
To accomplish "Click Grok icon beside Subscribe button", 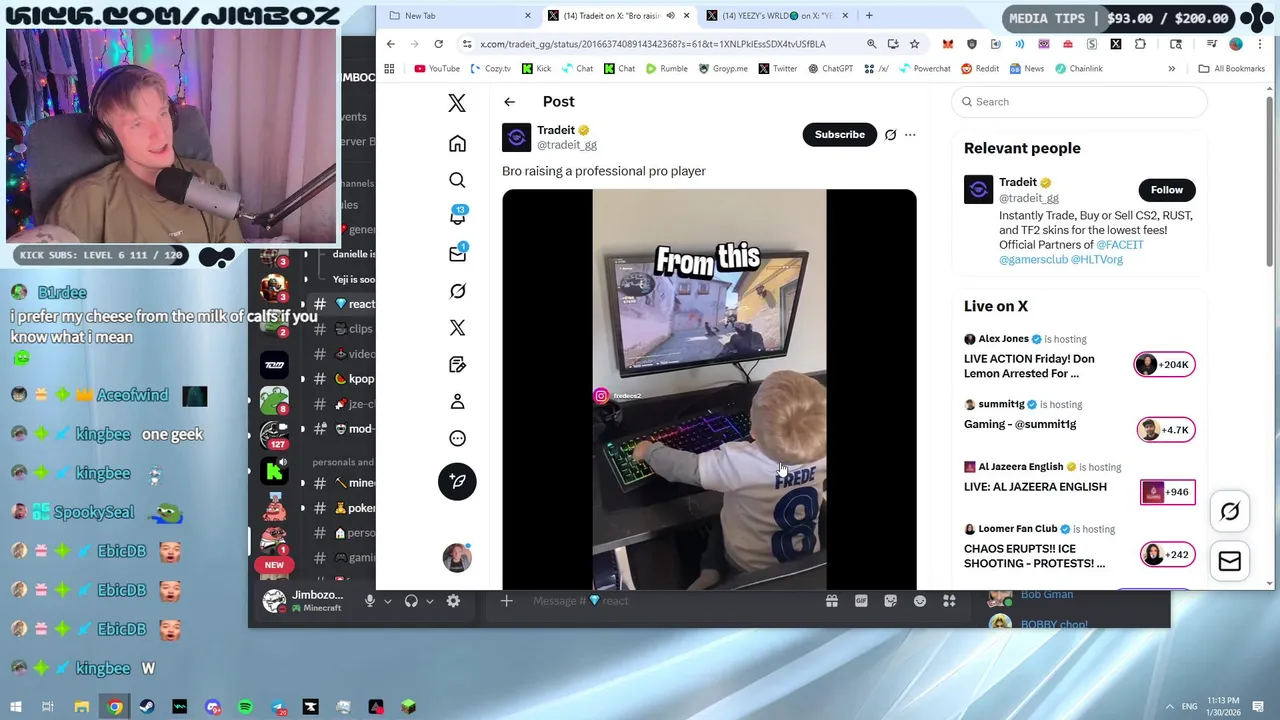I will coord(890,135).
